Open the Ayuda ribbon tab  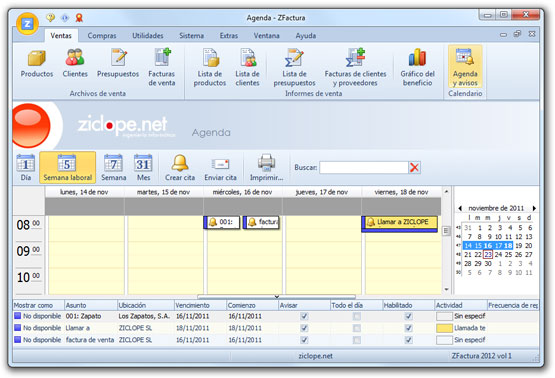tap(306, 36)
